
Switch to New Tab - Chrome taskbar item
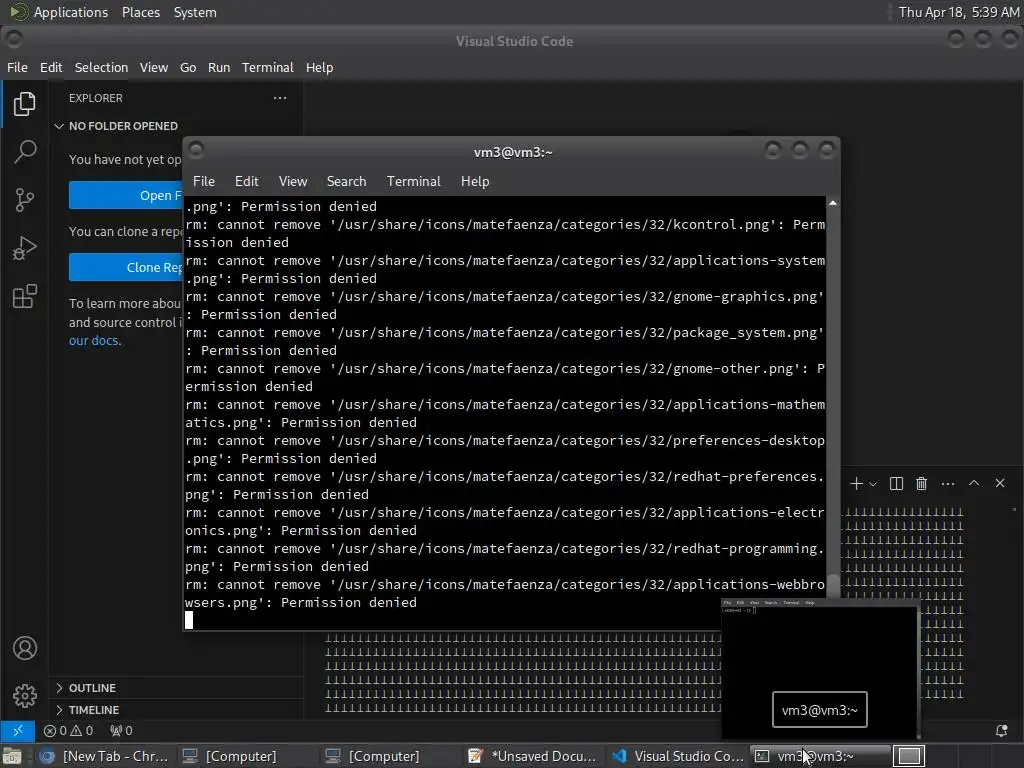[x=103, y=756]
